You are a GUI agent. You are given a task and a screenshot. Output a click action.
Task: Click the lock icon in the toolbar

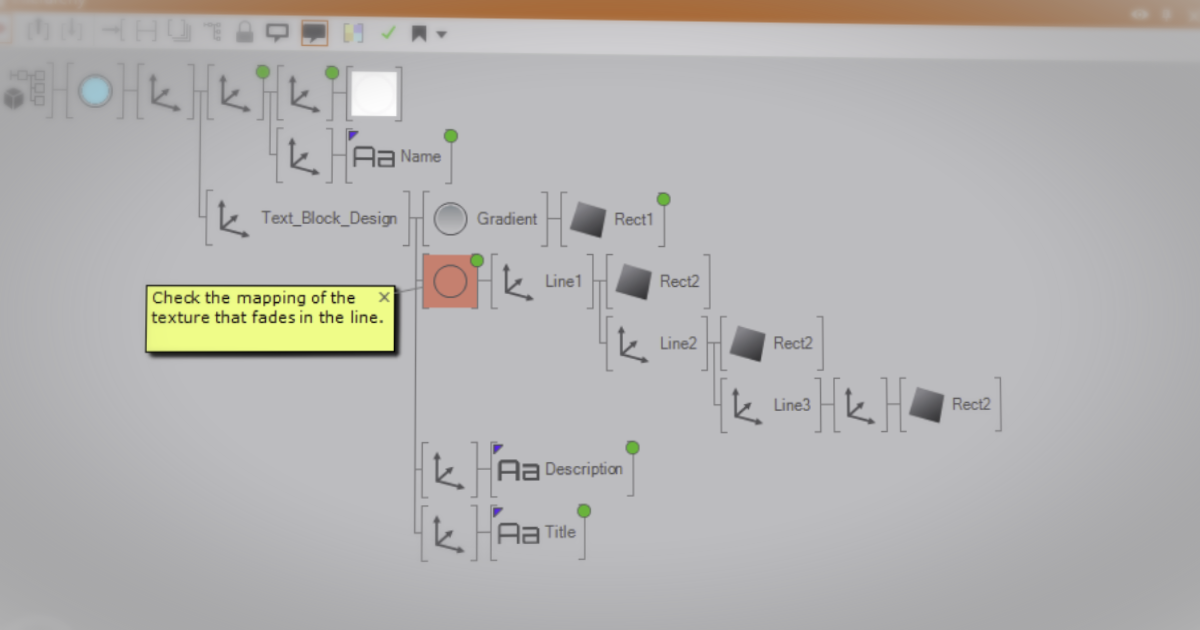[x=243, y=33]
